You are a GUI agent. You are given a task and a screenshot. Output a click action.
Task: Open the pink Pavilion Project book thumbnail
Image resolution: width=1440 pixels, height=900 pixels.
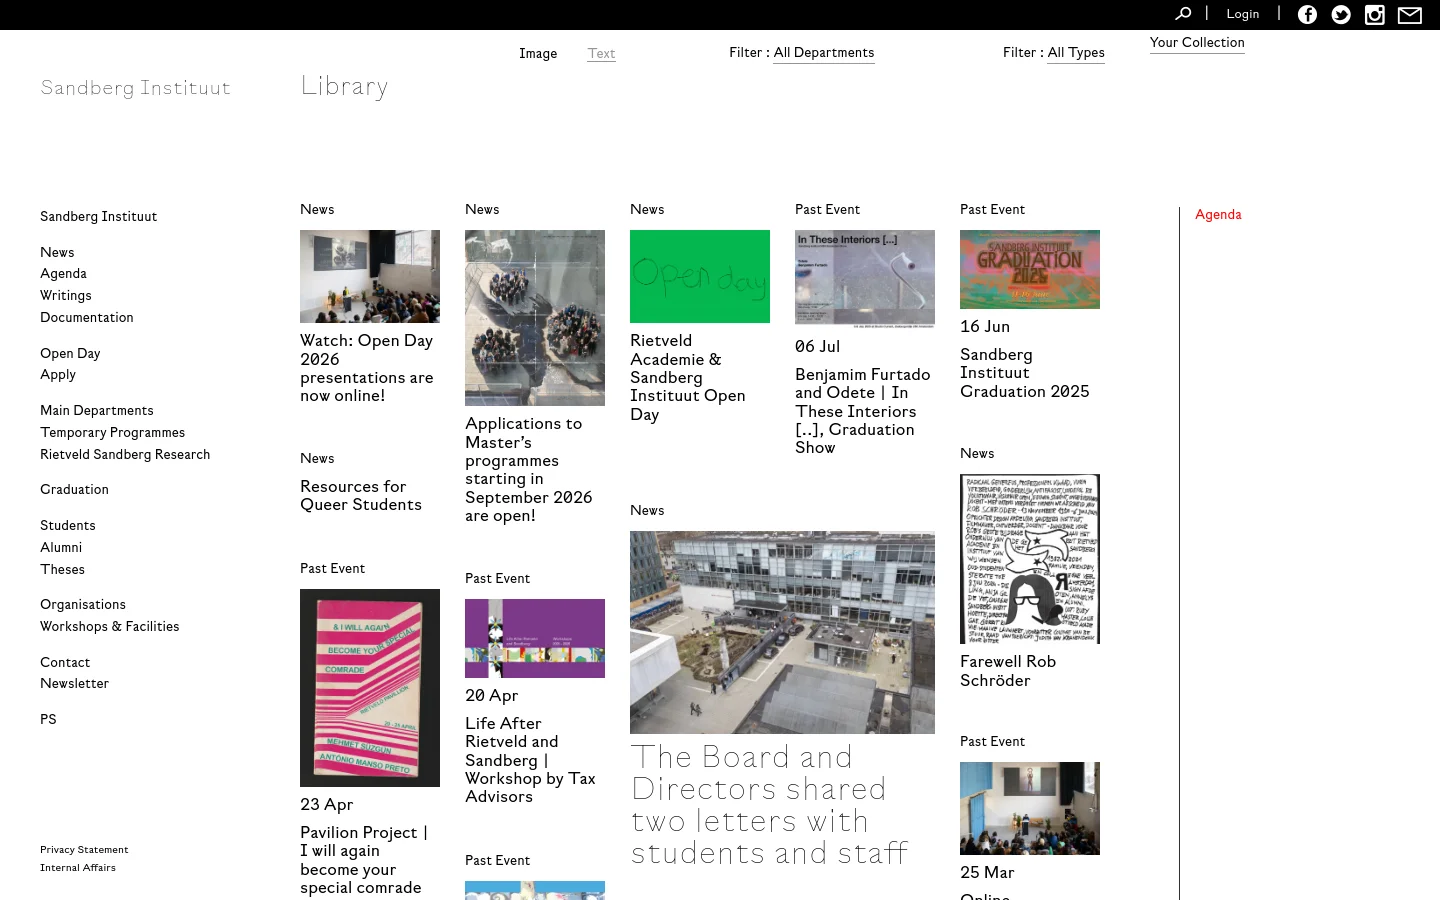pyautogui.click(x=370, y=688)
